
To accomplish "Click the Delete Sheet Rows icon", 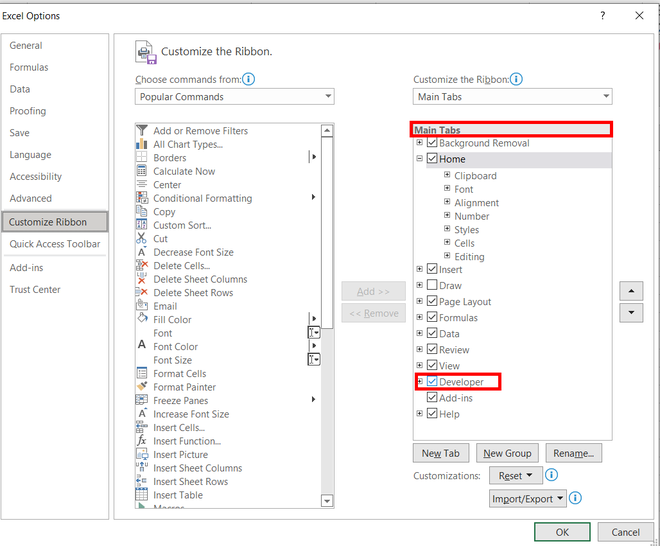I will (142, 292).
